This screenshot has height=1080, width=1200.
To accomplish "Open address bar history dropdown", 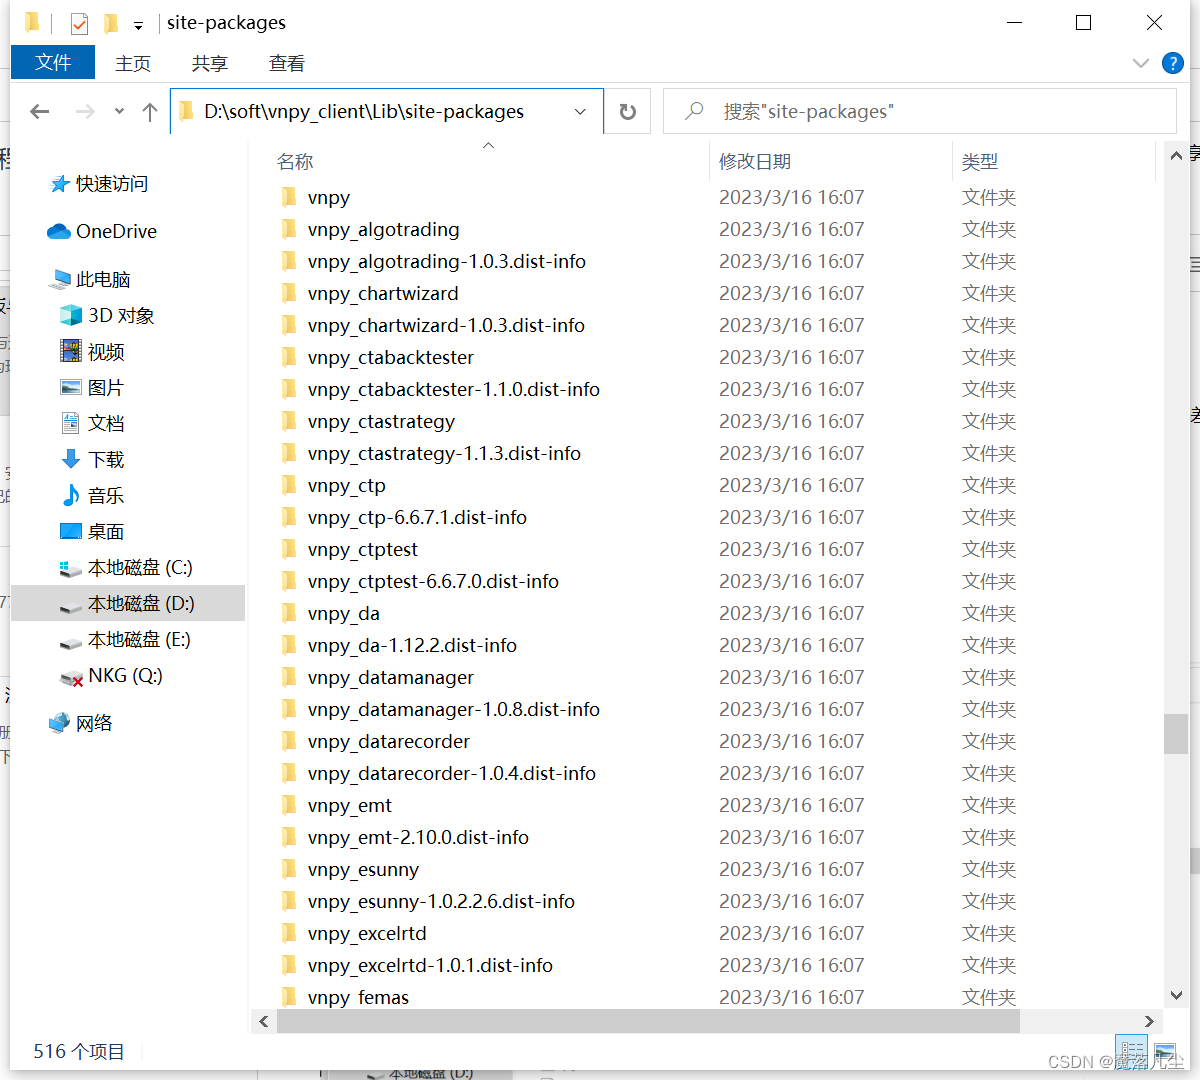I will click(580, 112).
